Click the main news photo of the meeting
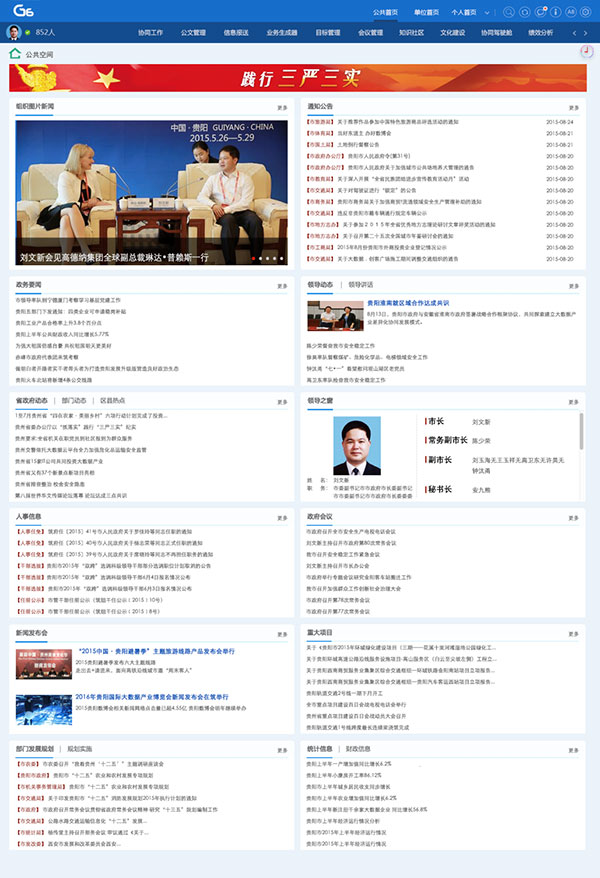Viewport: 600px width, 878px height. pos(152,193)
